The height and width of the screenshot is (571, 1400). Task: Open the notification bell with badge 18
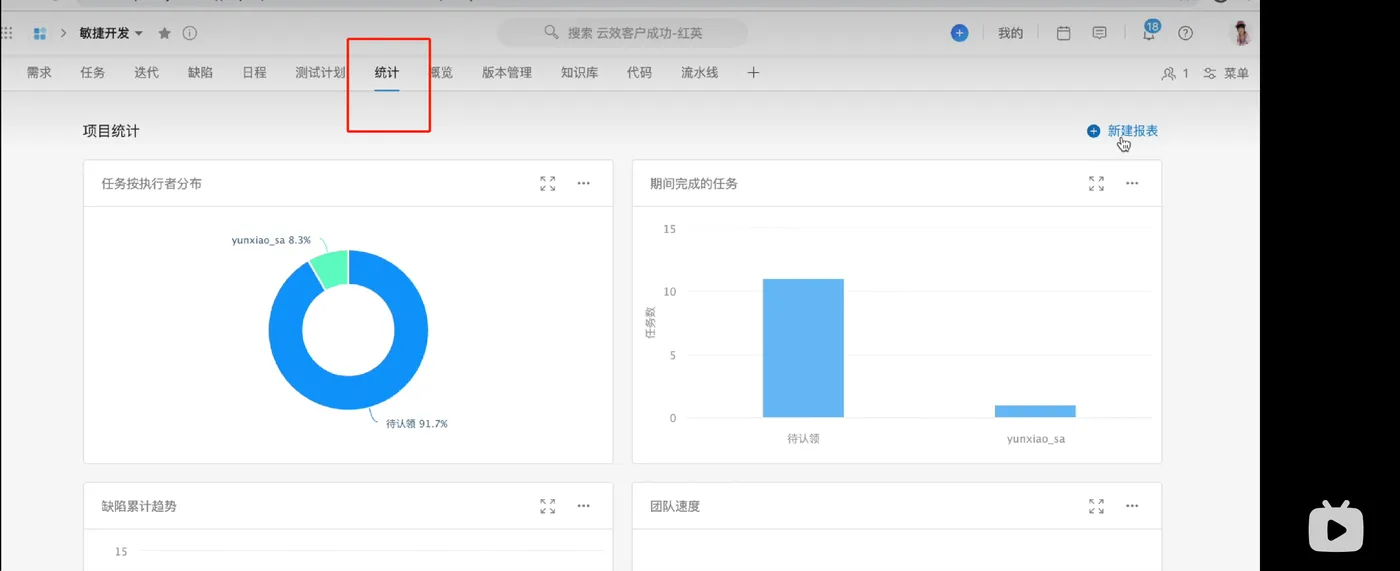1149,31
